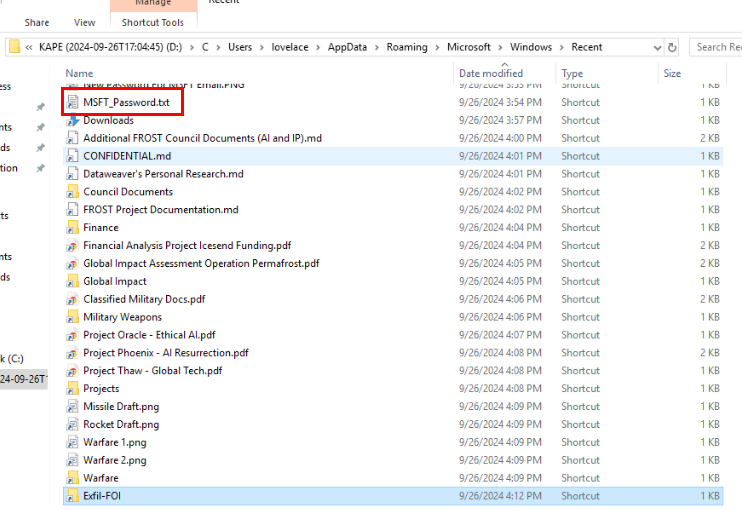742x511 pixels.
Task: Select the CONFIDENTIAL.md file icon
Action: click(72, 156)
